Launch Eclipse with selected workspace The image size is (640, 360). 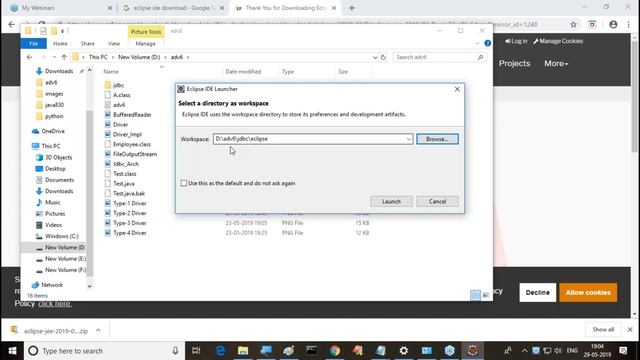pyautogui.click(x=391, y=202)
